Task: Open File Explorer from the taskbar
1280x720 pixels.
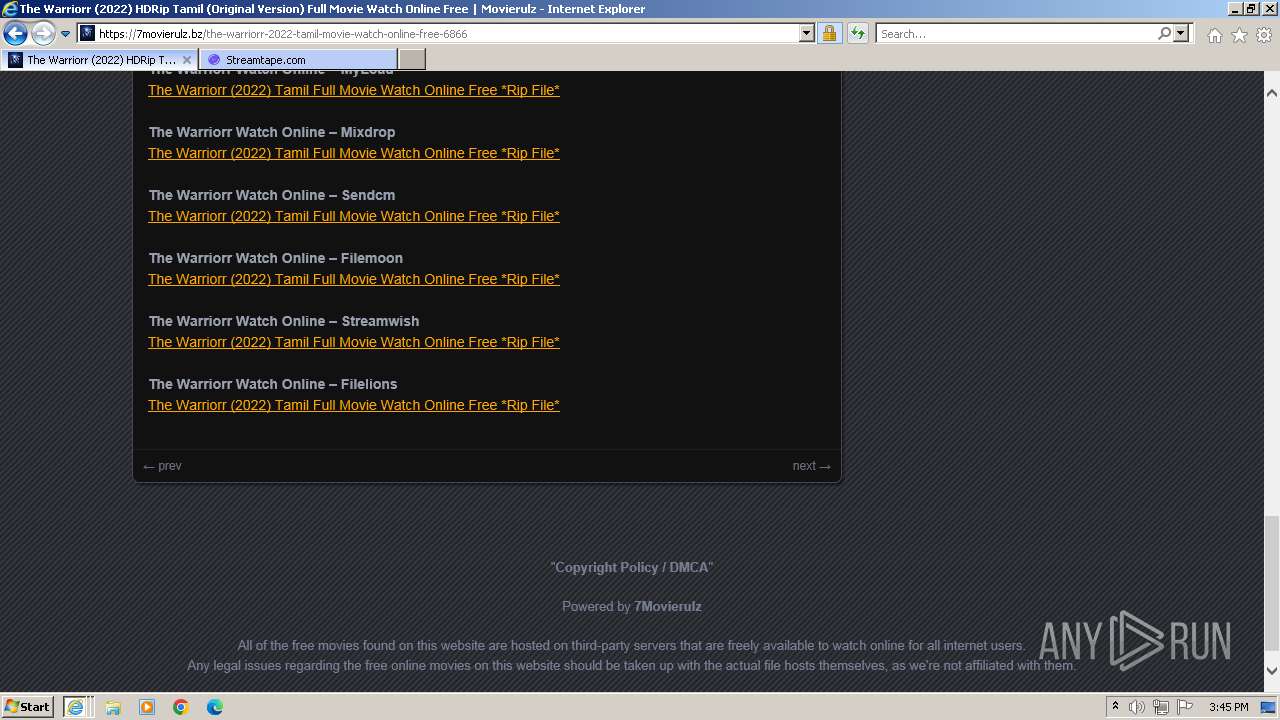Action: [x=113, y=707]
